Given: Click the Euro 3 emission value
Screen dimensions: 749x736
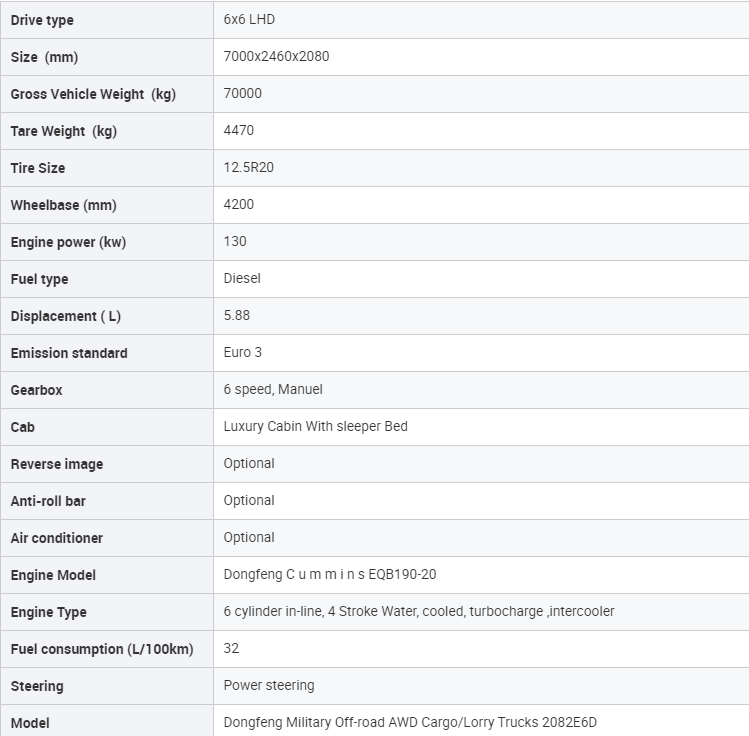Looking at the screenshot, I should click(x=243, y=352).
